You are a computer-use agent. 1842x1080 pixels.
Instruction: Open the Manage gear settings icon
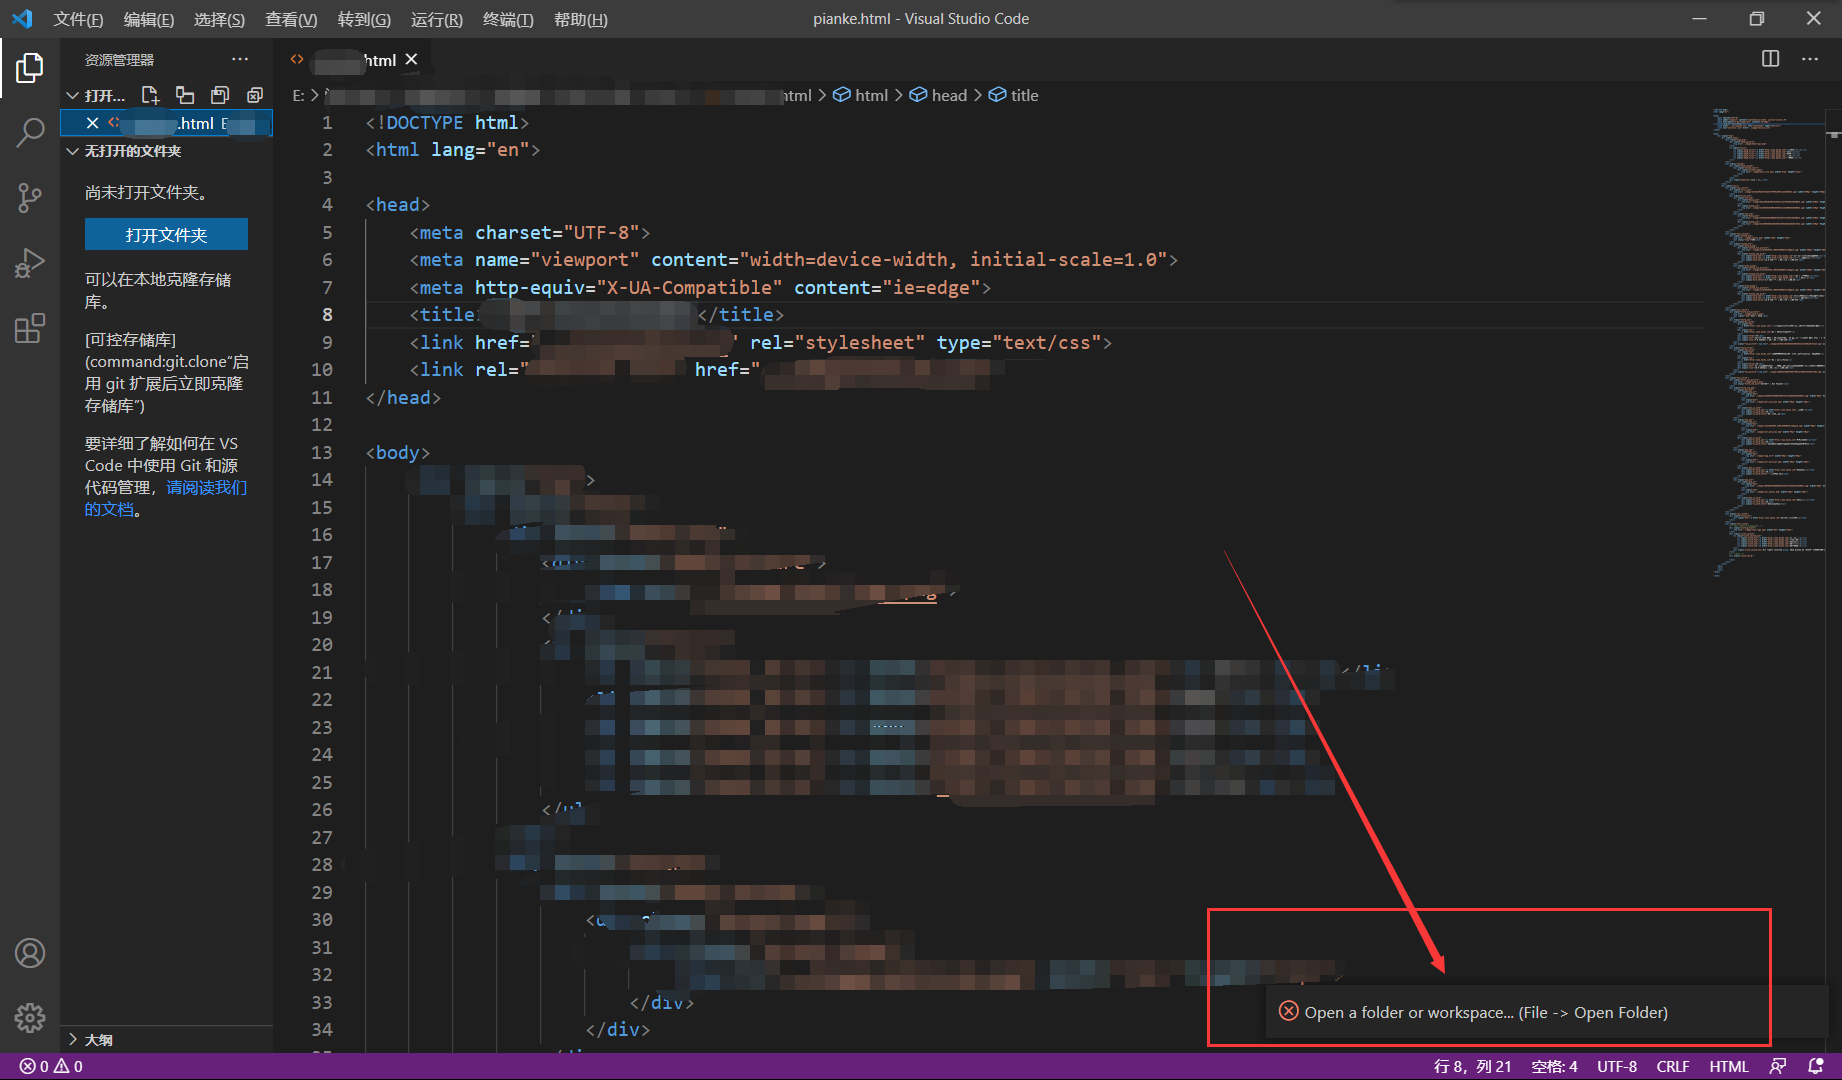[30, 1018]
